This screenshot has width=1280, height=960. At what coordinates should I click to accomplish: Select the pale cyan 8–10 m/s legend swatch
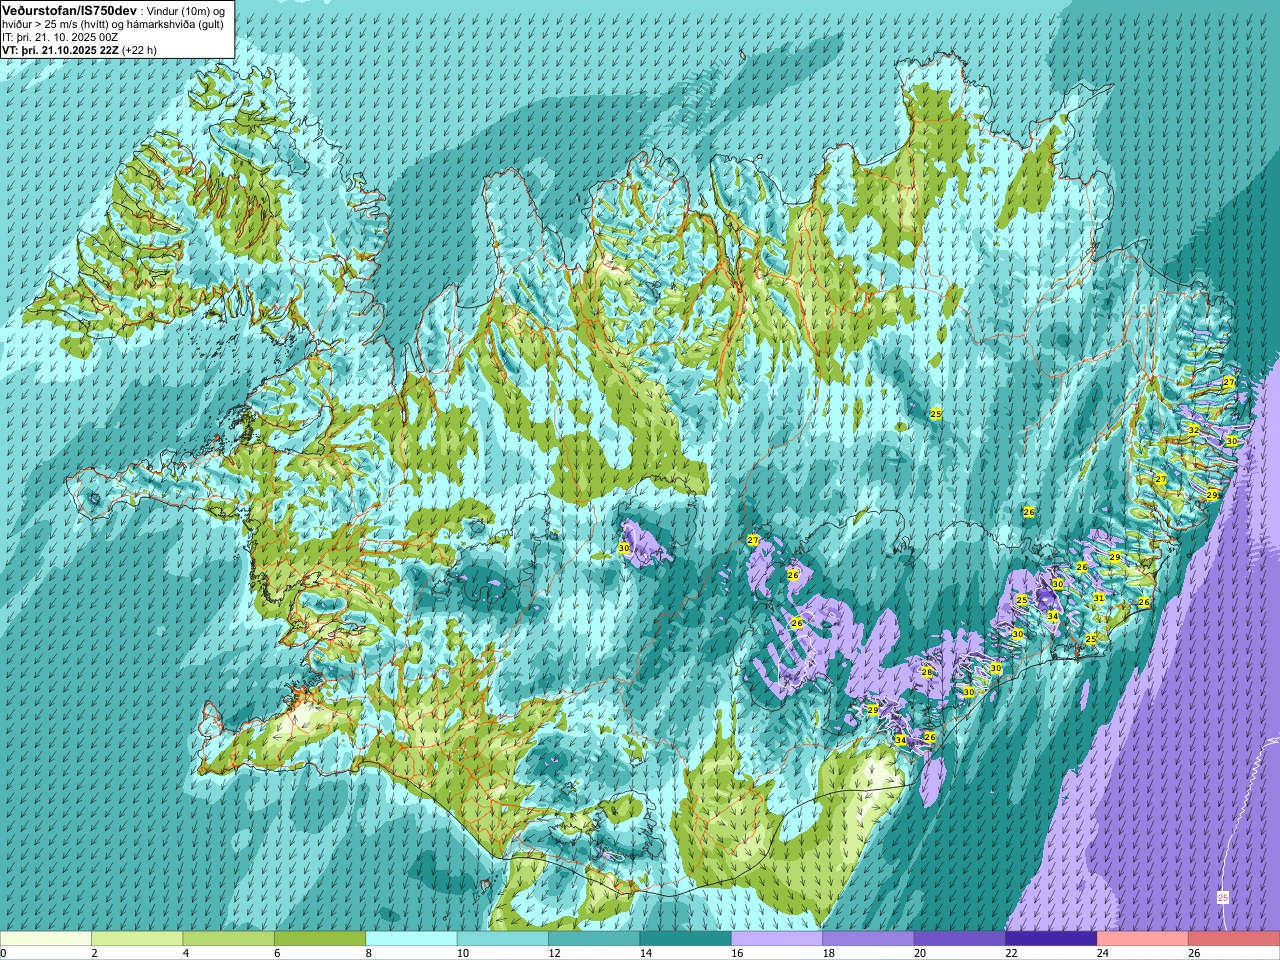tap(411, 939)
